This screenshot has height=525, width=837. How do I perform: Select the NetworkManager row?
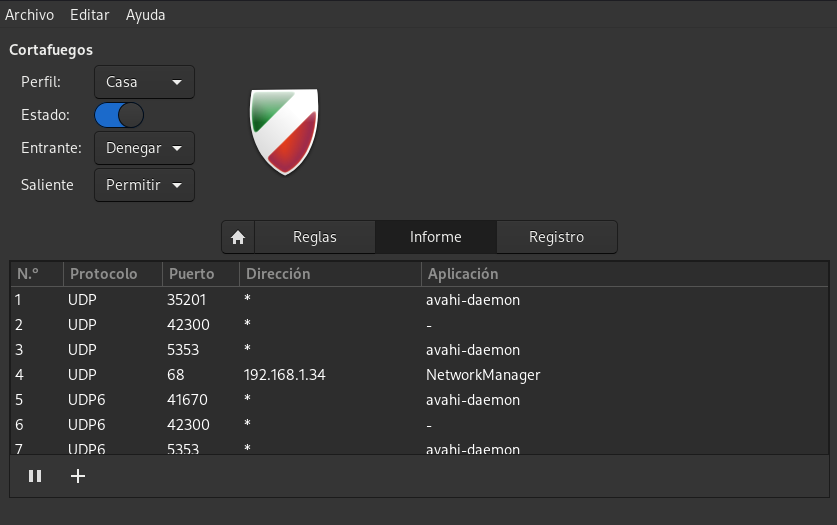point(419,375)
